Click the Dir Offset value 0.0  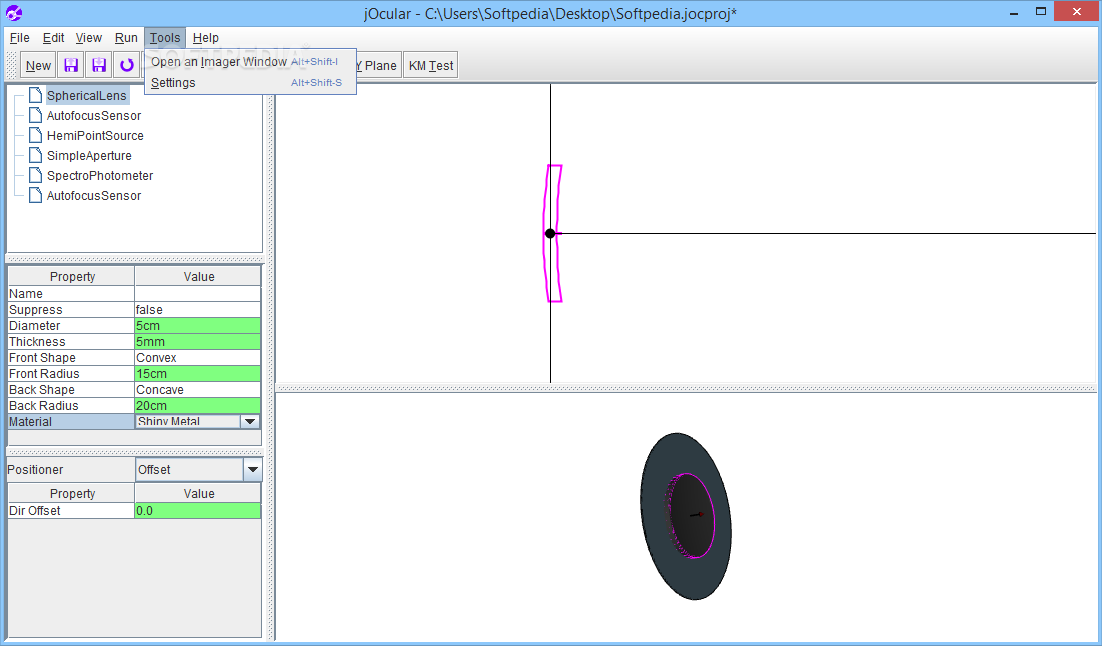tap(197, 511)
